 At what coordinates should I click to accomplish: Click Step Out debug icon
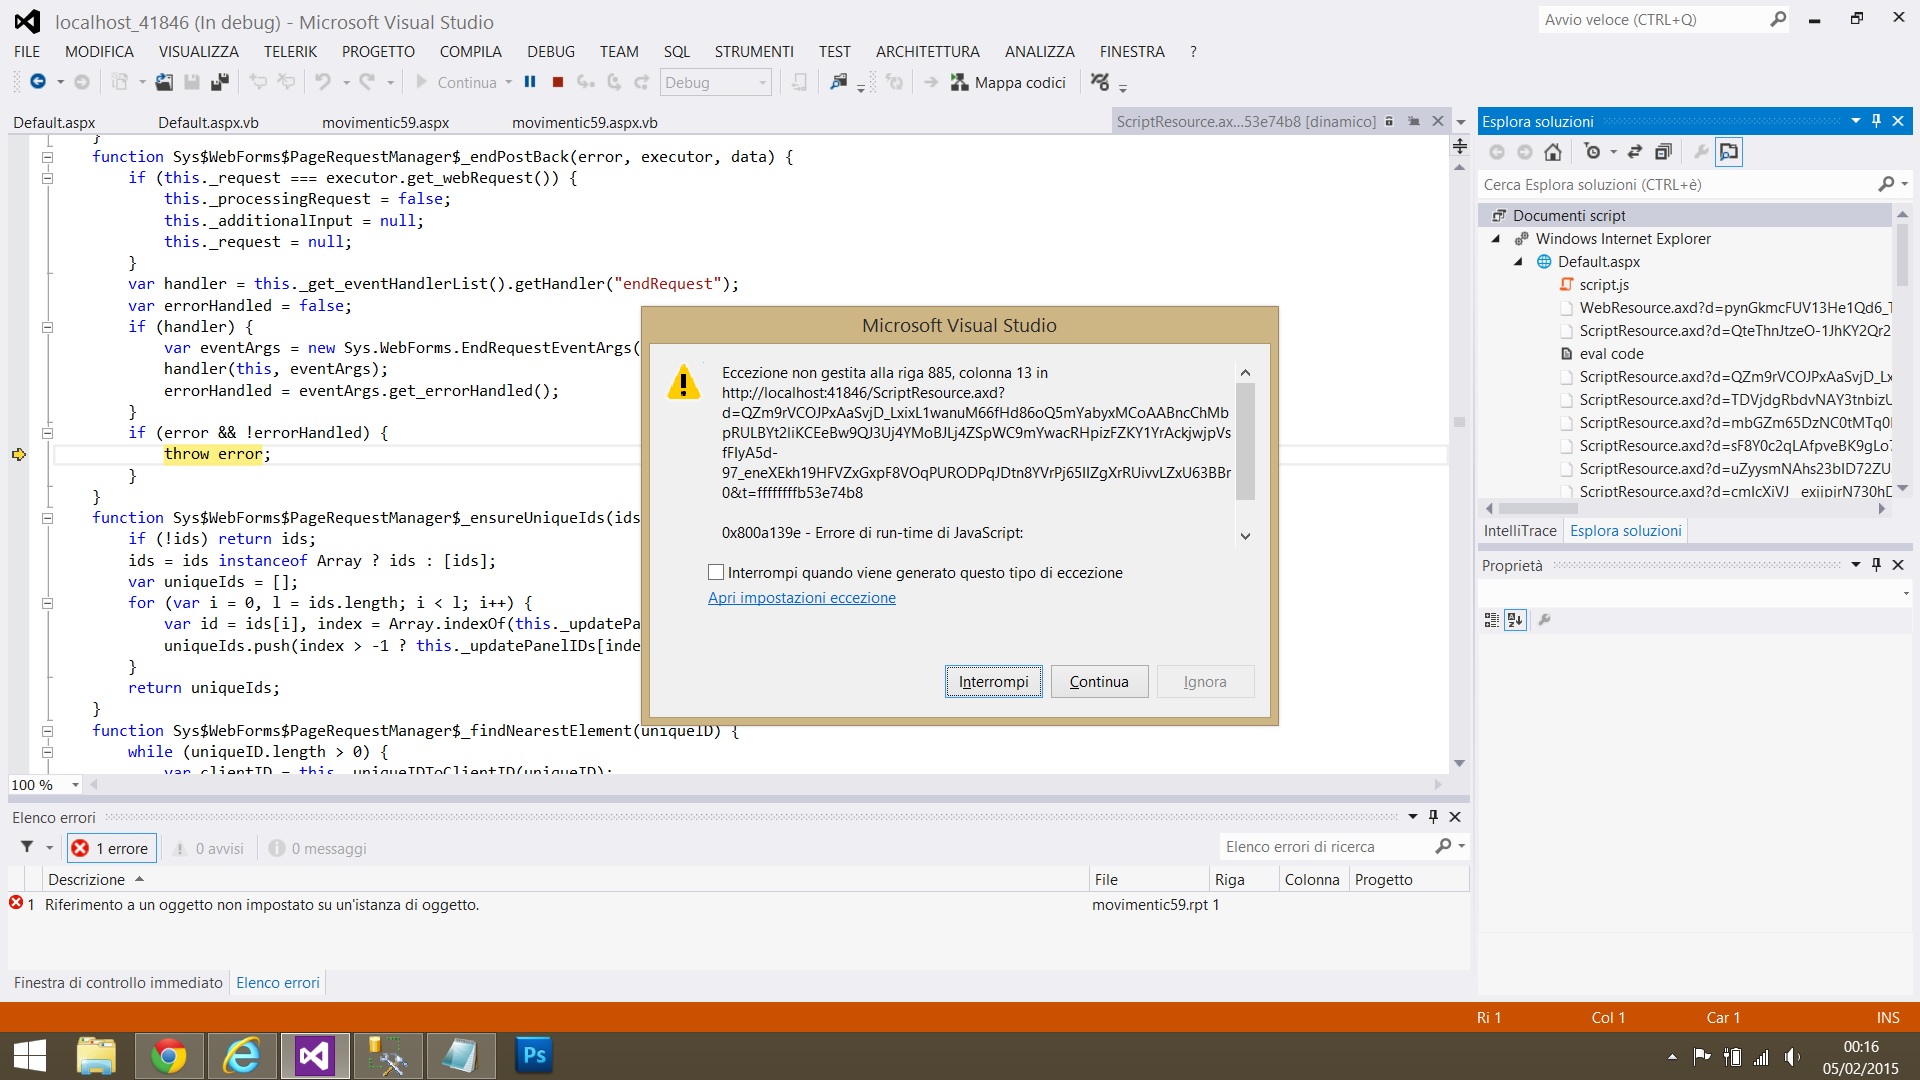tap(642, 82)
